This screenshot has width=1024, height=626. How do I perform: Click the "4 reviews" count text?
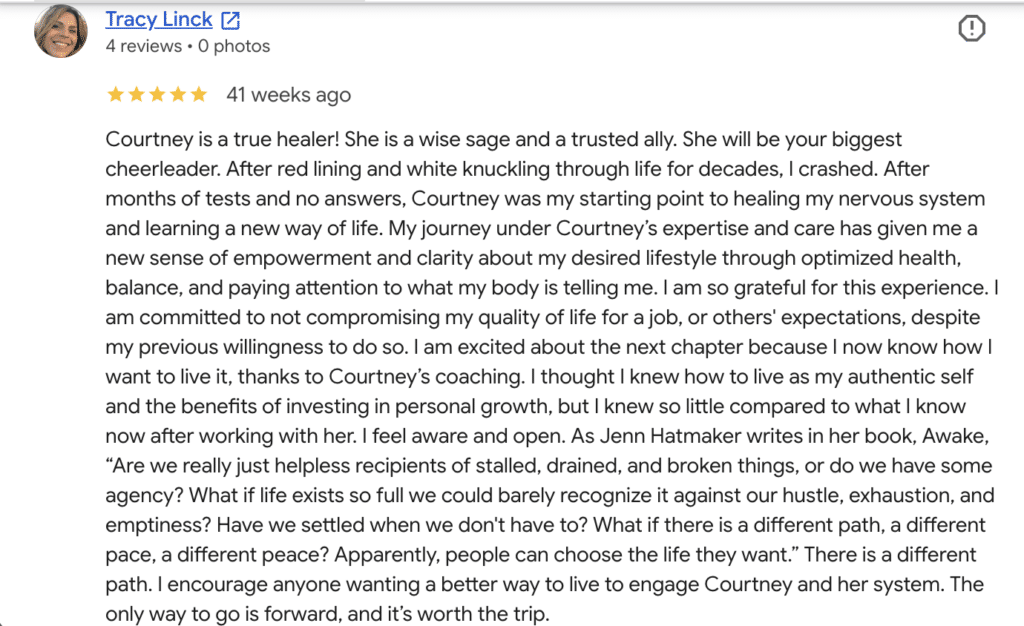(x=144, y=46)
